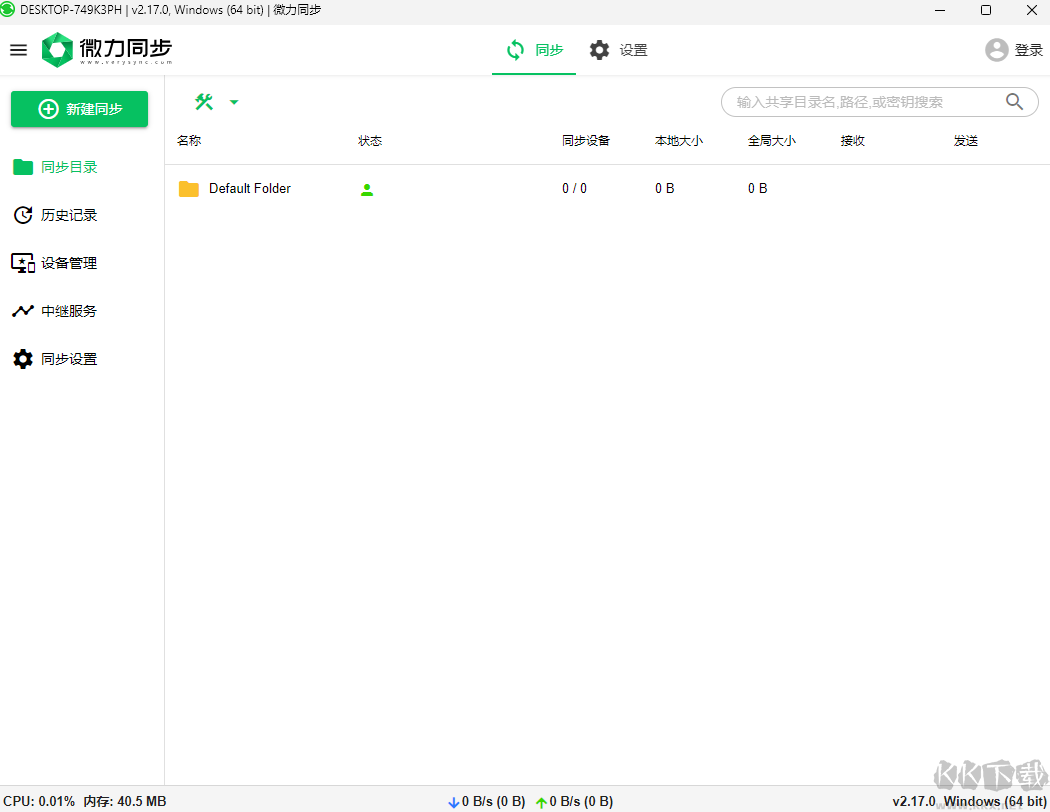
Task: Select 同步目录 in the sidebar
Action: 69,167
